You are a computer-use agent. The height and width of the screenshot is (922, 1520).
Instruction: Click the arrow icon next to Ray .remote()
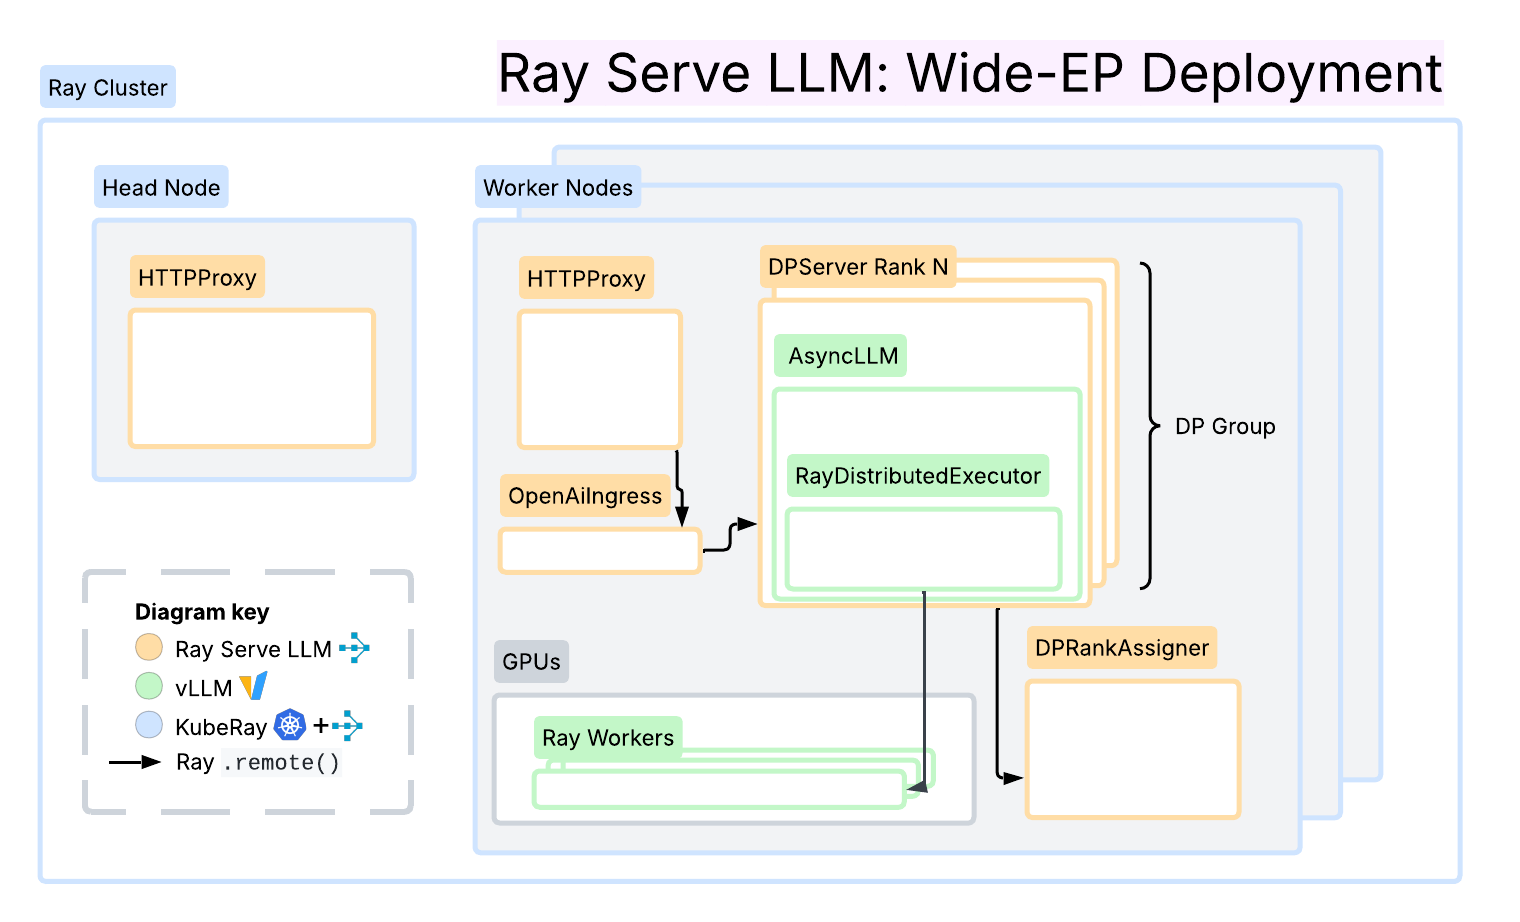pyautogui.click(x=135, y=762)
